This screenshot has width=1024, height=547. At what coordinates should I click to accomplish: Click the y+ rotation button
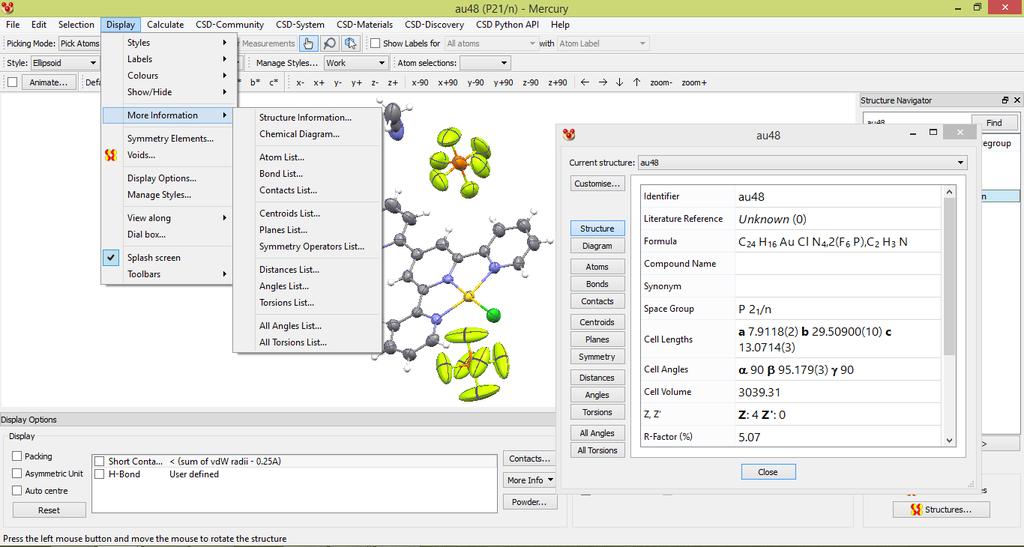(x=357, y=83)
